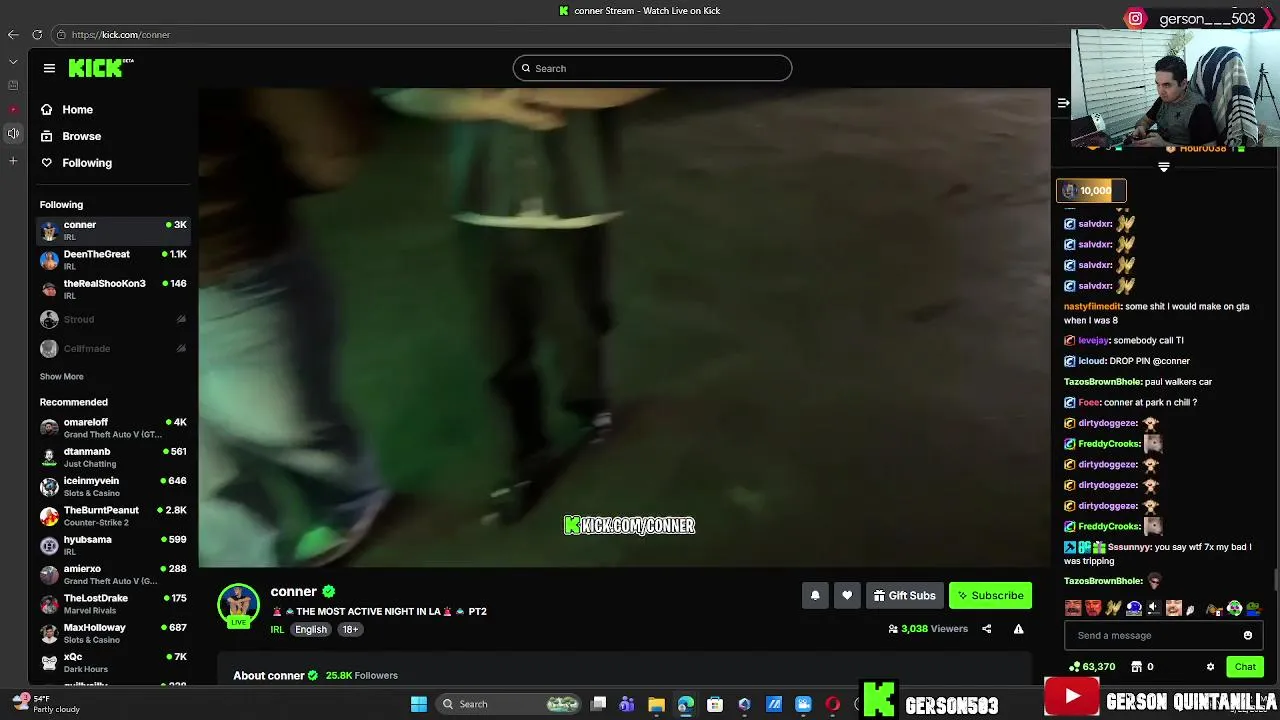Open omareloff recommended channel

(x=113, y=428)
